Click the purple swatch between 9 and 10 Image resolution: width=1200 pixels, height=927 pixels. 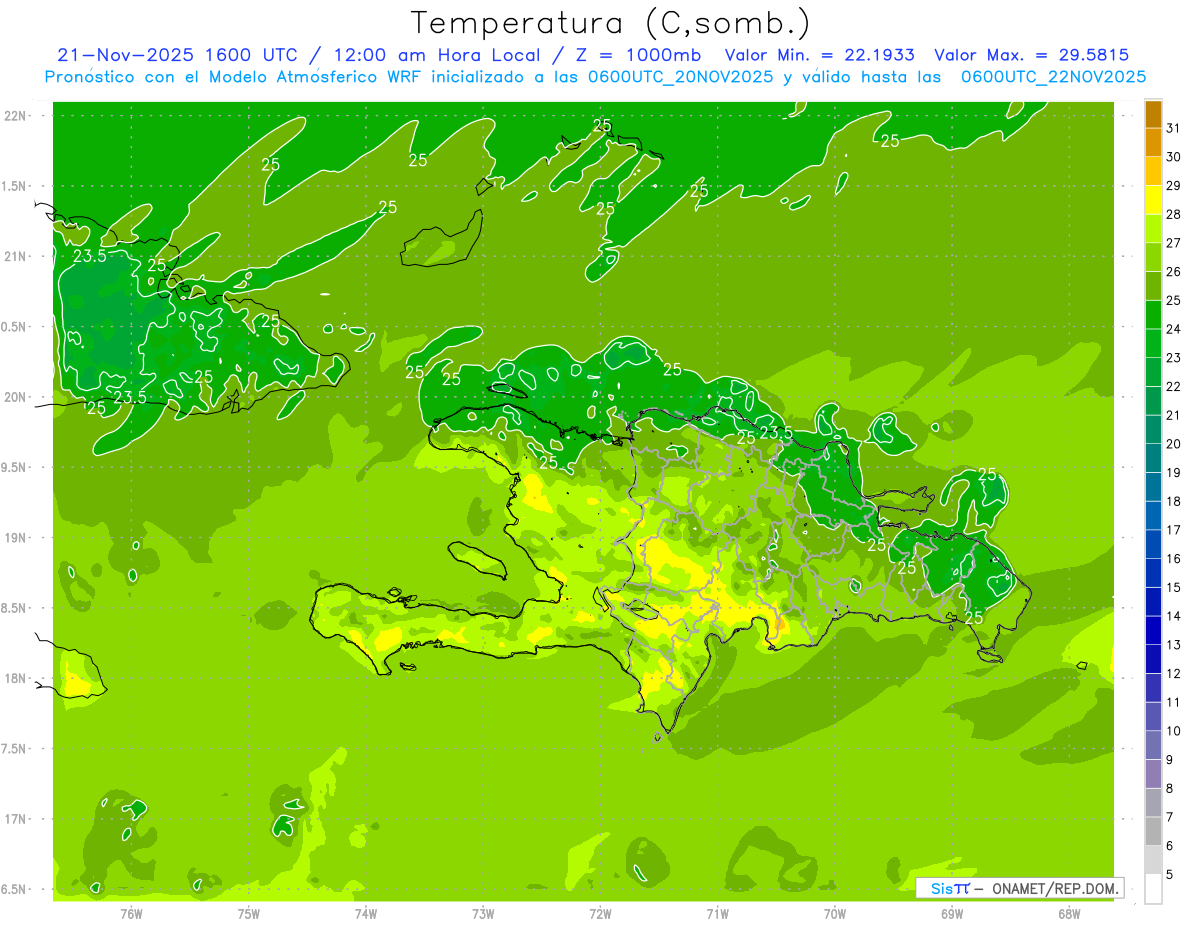tap(1153, 746)
